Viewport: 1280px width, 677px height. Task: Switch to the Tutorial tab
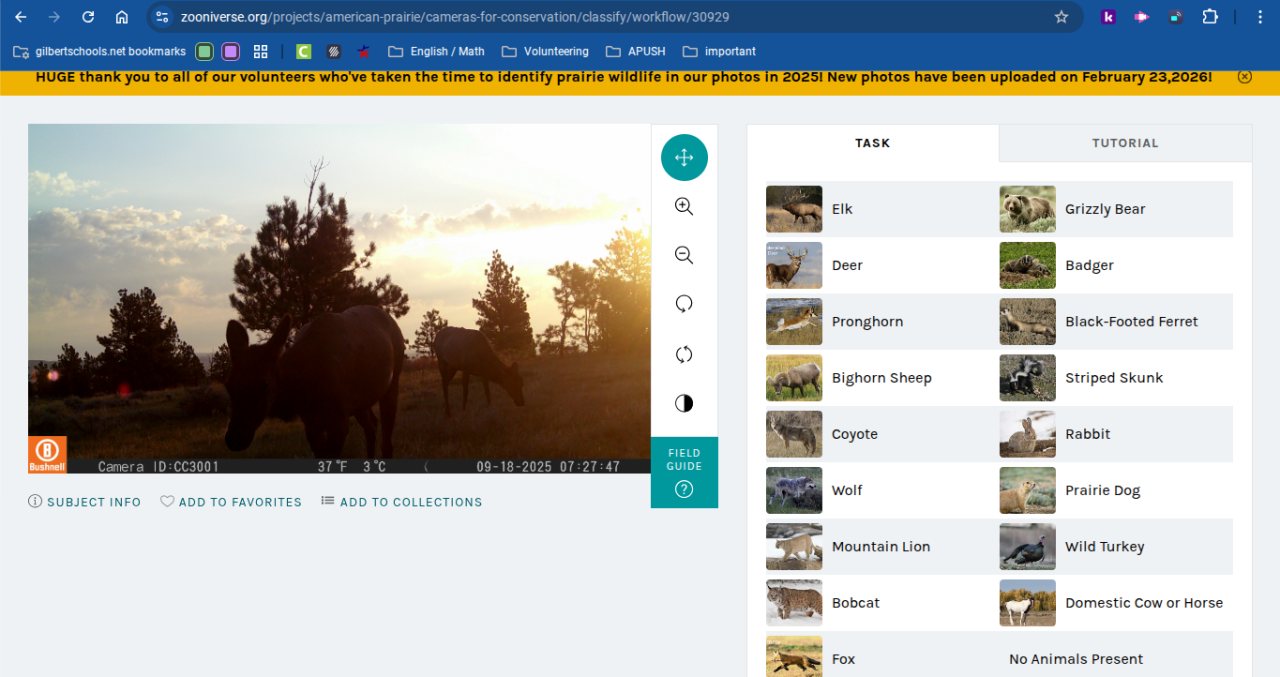pyautogui.click(x=1125, y=143)
